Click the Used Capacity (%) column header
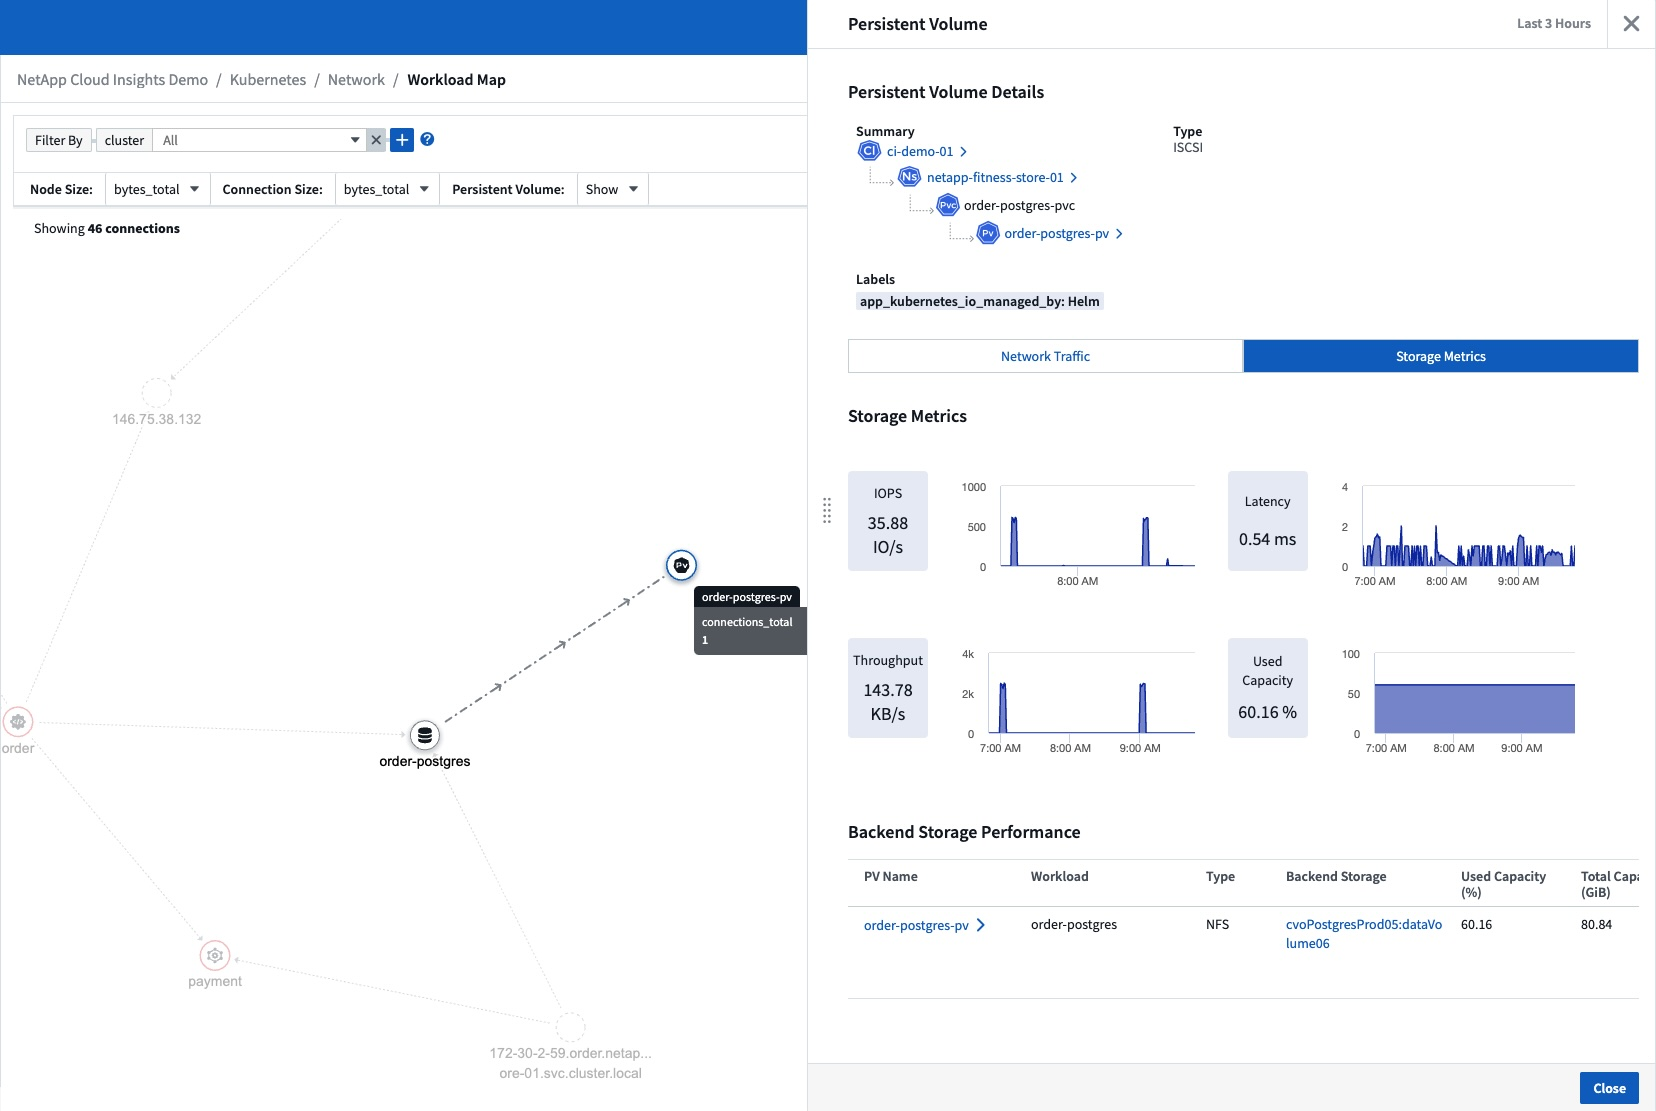Viewport: 1656px width, 1111px height. (x=1504, y=884)
